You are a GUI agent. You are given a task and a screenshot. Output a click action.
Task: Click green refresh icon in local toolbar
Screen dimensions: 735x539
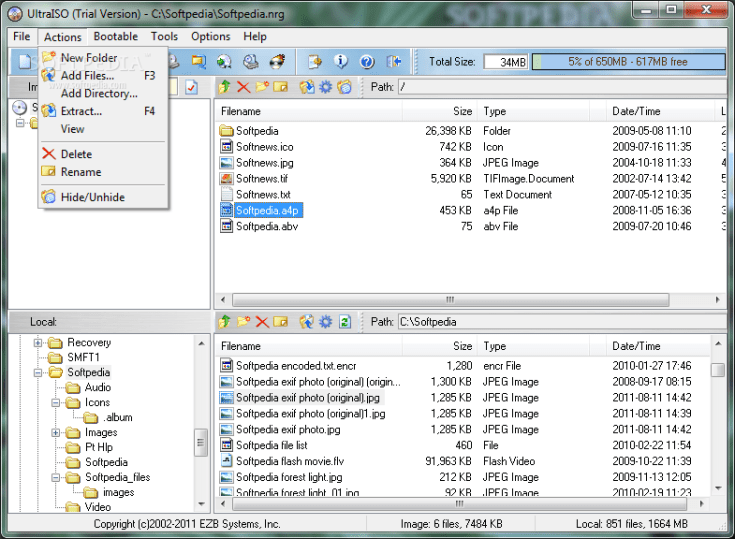tap(345, 322)
